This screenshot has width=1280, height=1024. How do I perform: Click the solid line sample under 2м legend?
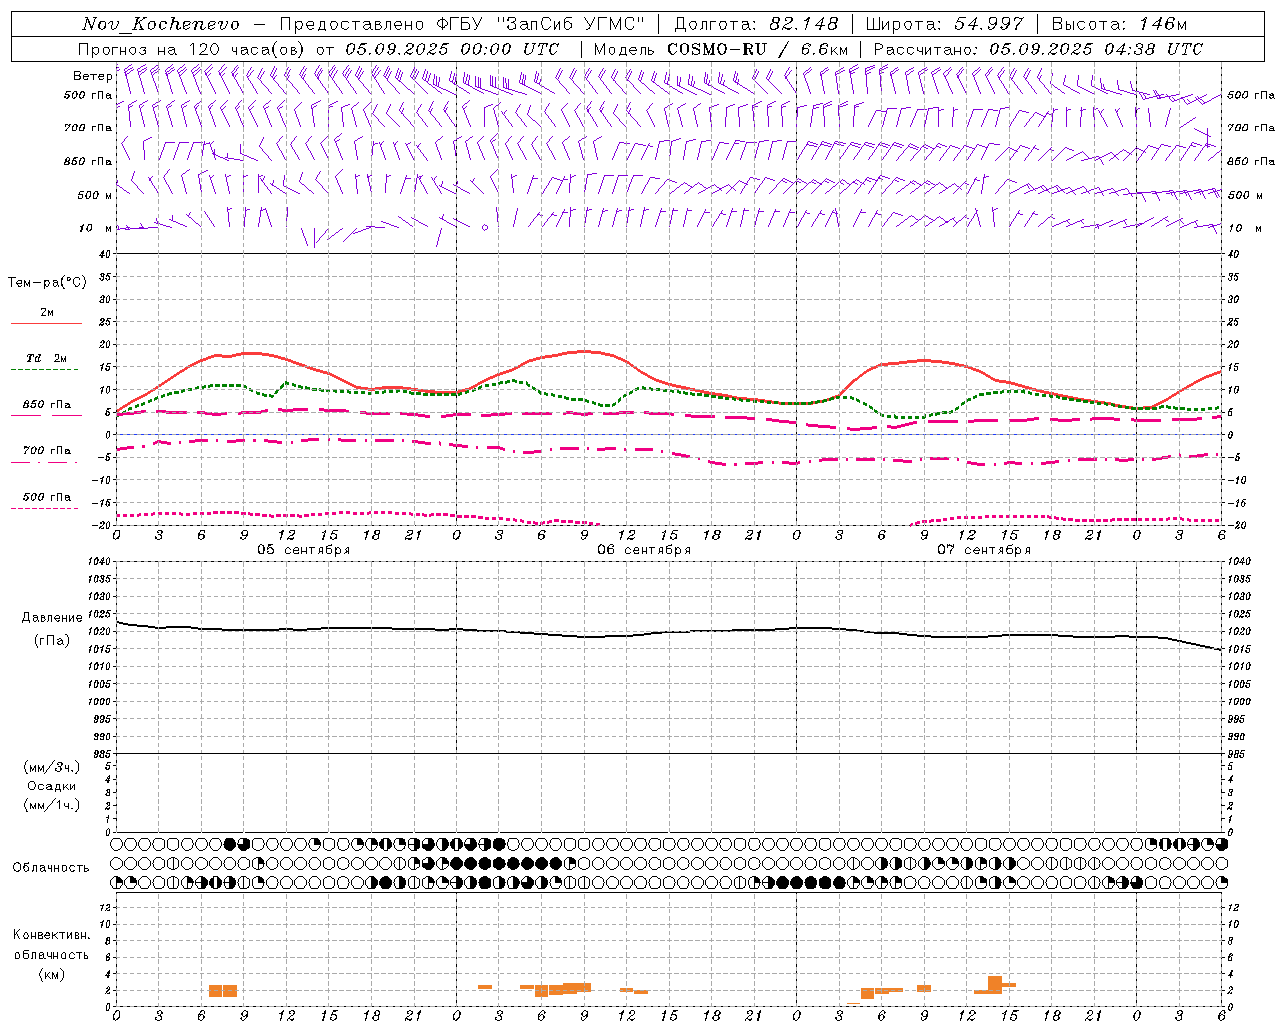(x=46, y=324)
